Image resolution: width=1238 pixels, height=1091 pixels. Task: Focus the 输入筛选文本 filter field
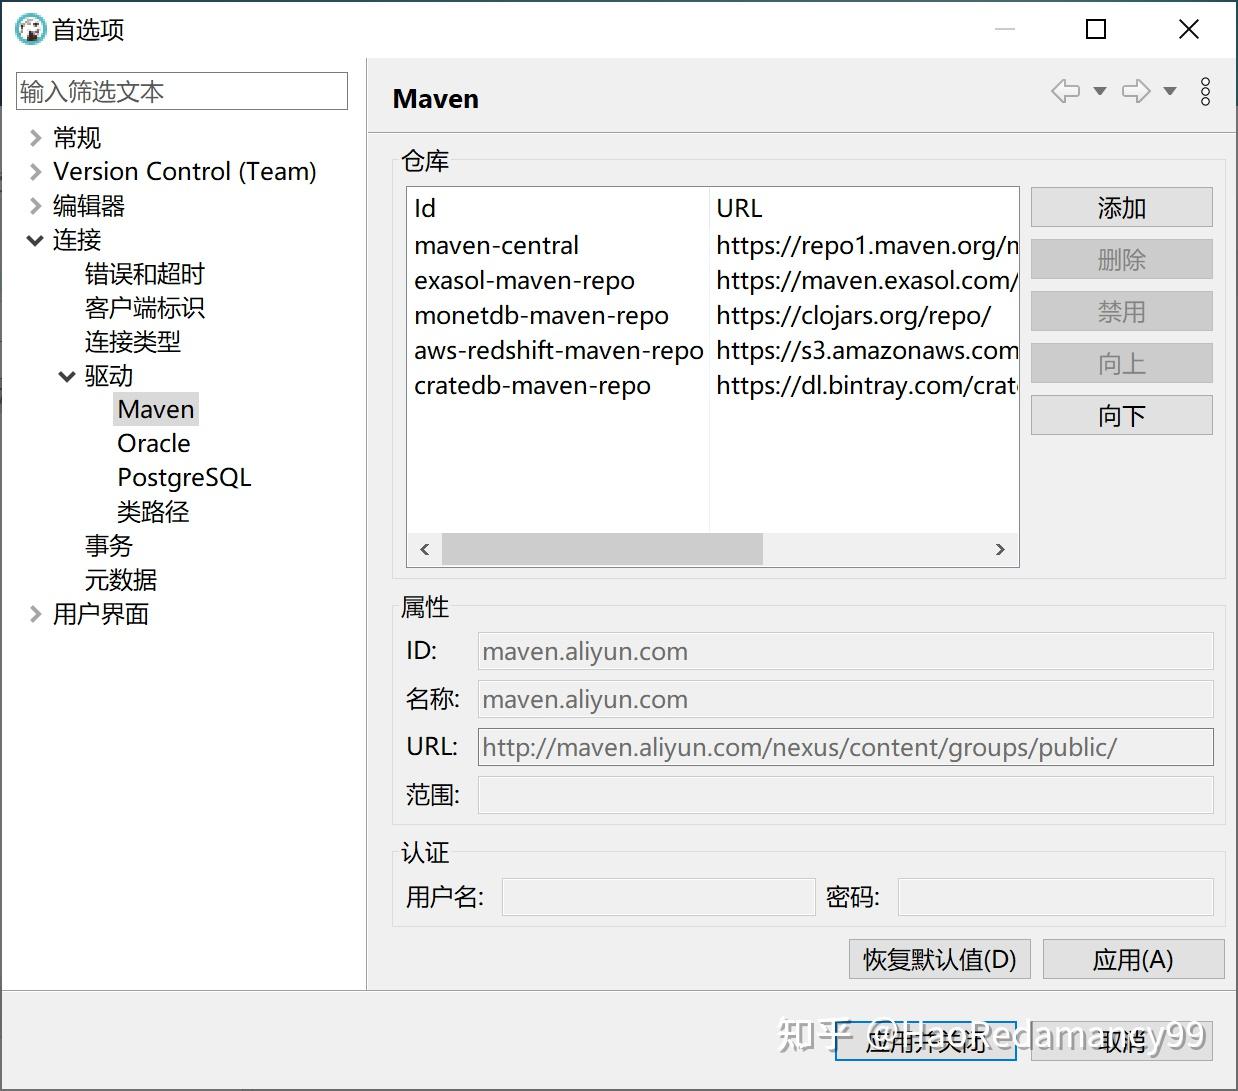[182, 91]
